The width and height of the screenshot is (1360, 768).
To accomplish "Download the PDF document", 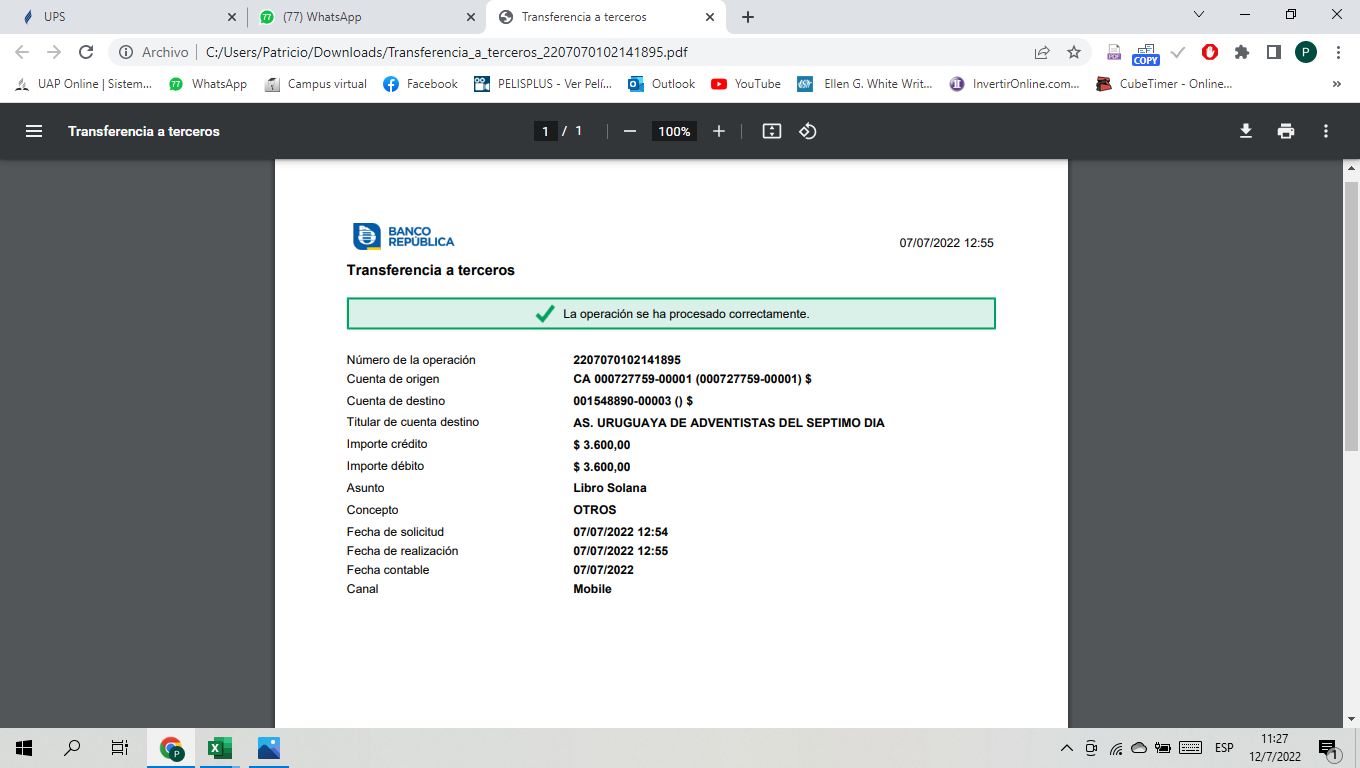I will tap(1246, 131).
